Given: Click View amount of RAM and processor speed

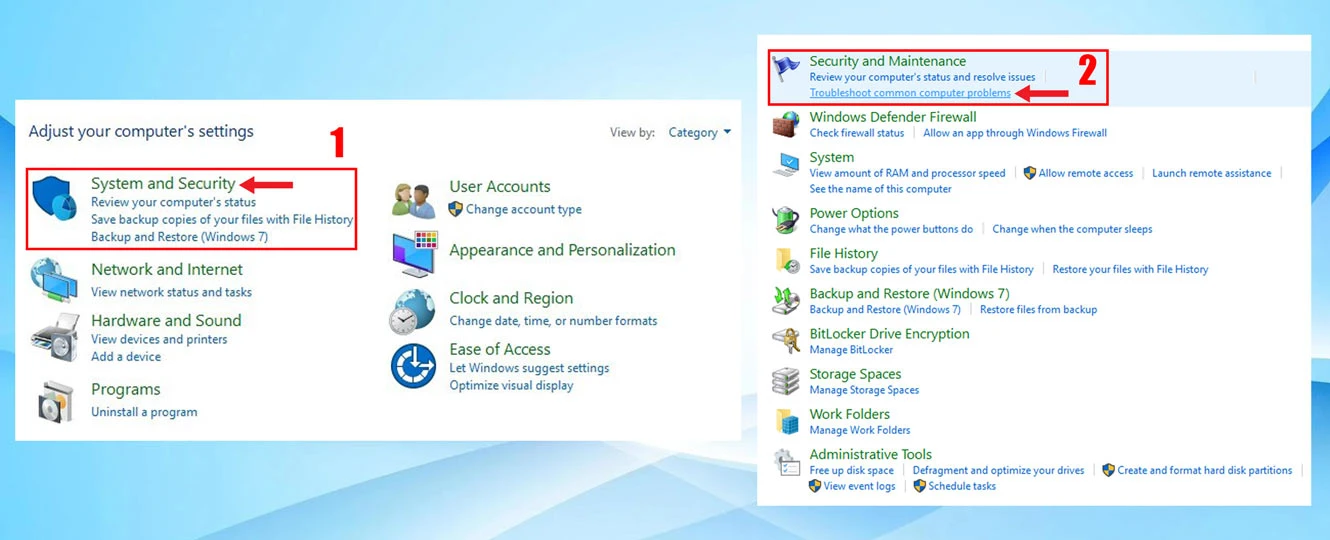Looking at the screenshot, I should tap(908, 173).
